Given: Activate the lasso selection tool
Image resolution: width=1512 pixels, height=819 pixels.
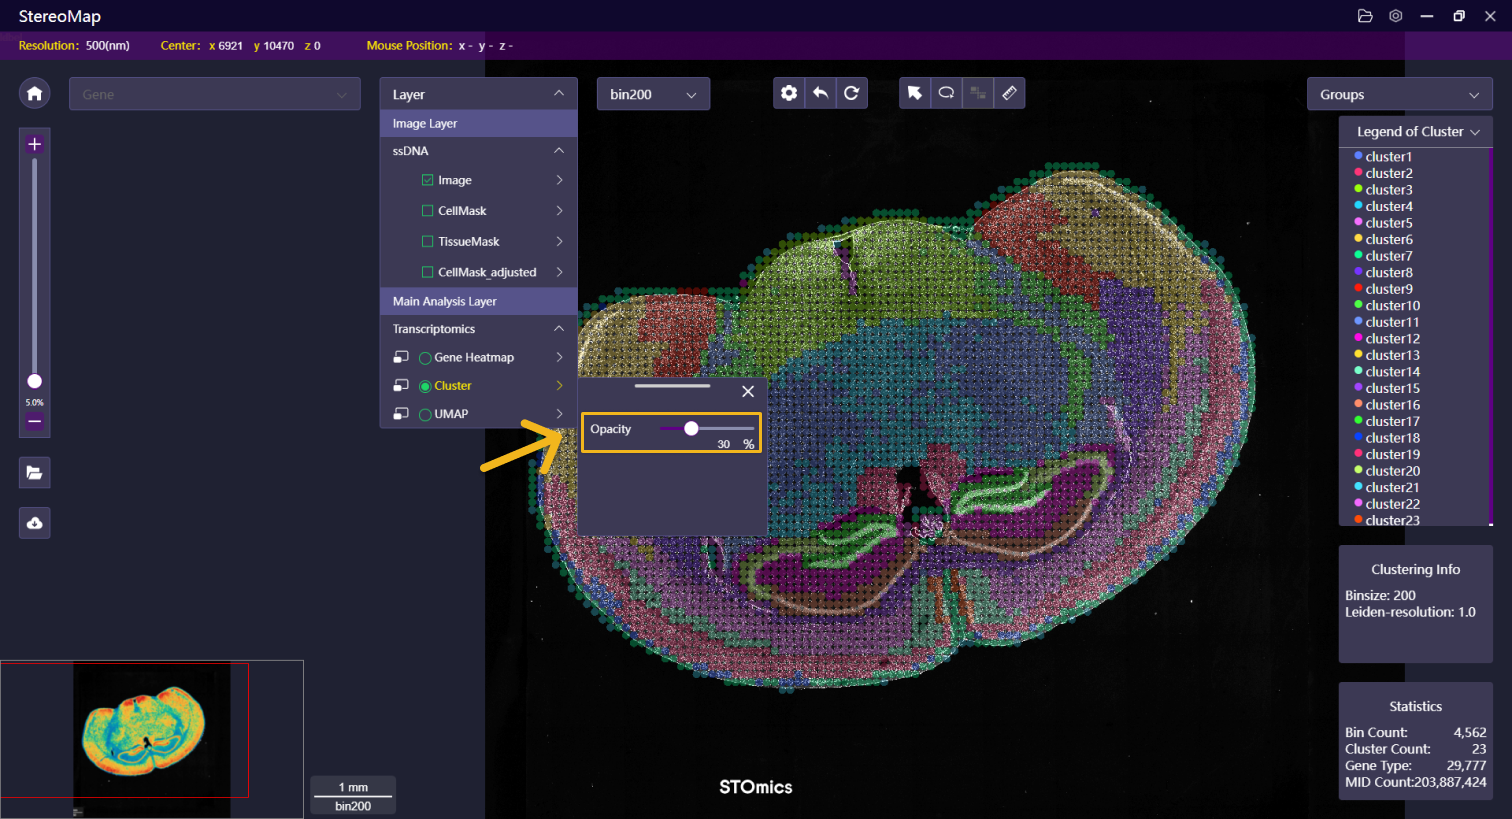Looking at the screenshot, I should [x=946, y=93].
